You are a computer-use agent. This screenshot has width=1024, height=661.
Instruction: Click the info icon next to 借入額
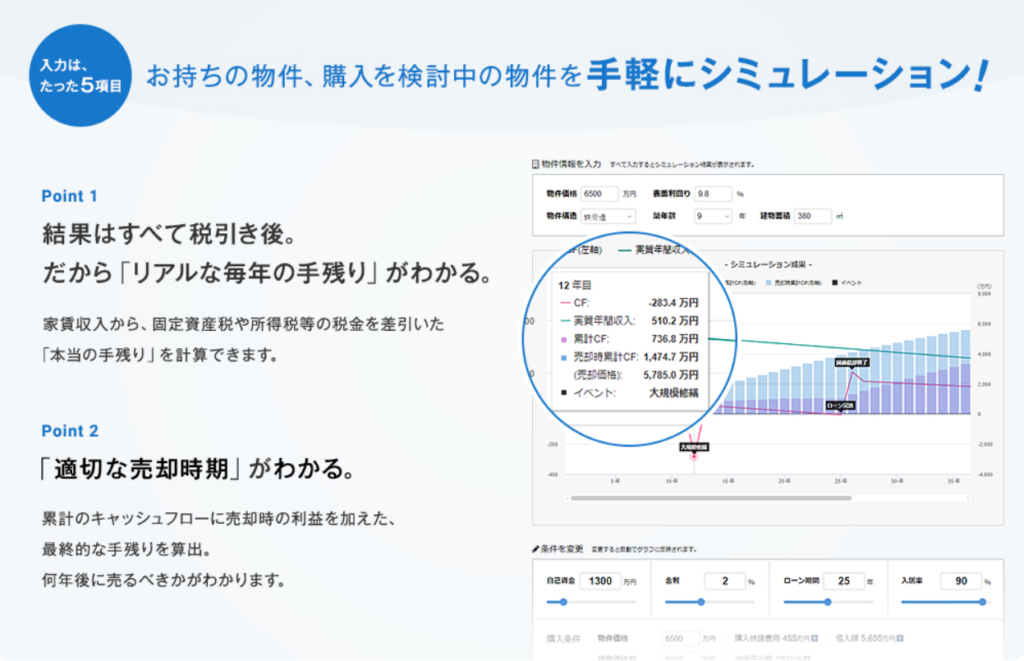tap(903, 637)
